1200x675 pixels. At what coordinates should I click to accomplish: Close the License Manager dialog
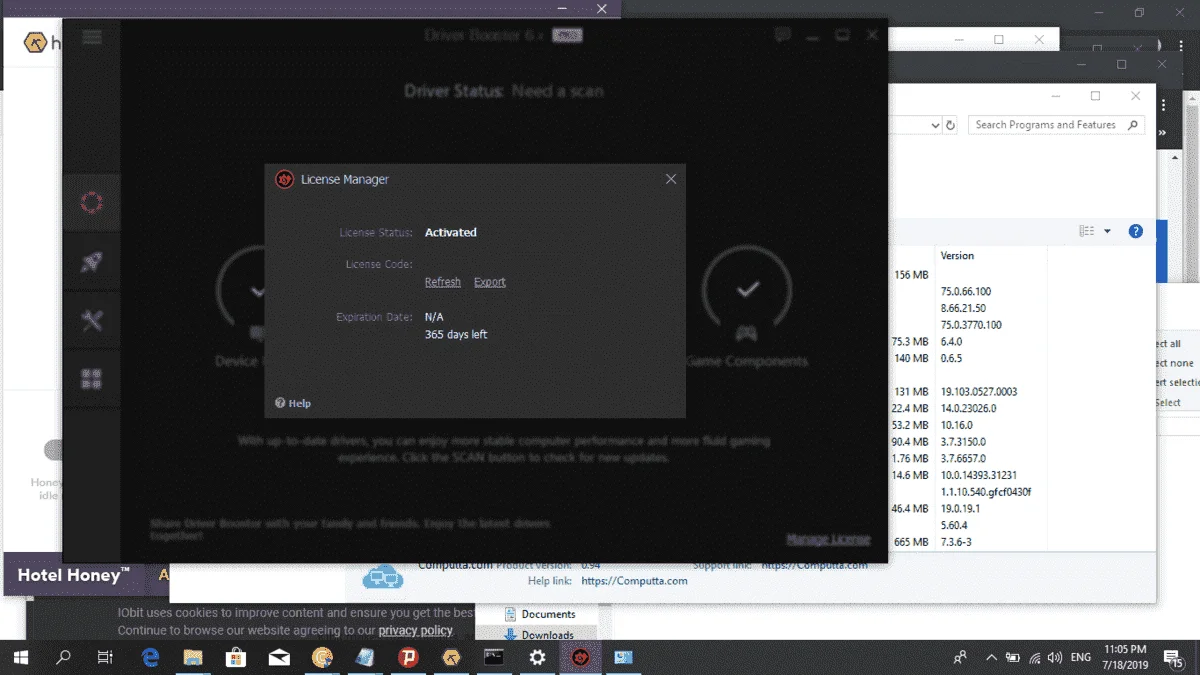click(x=671, y=179)
